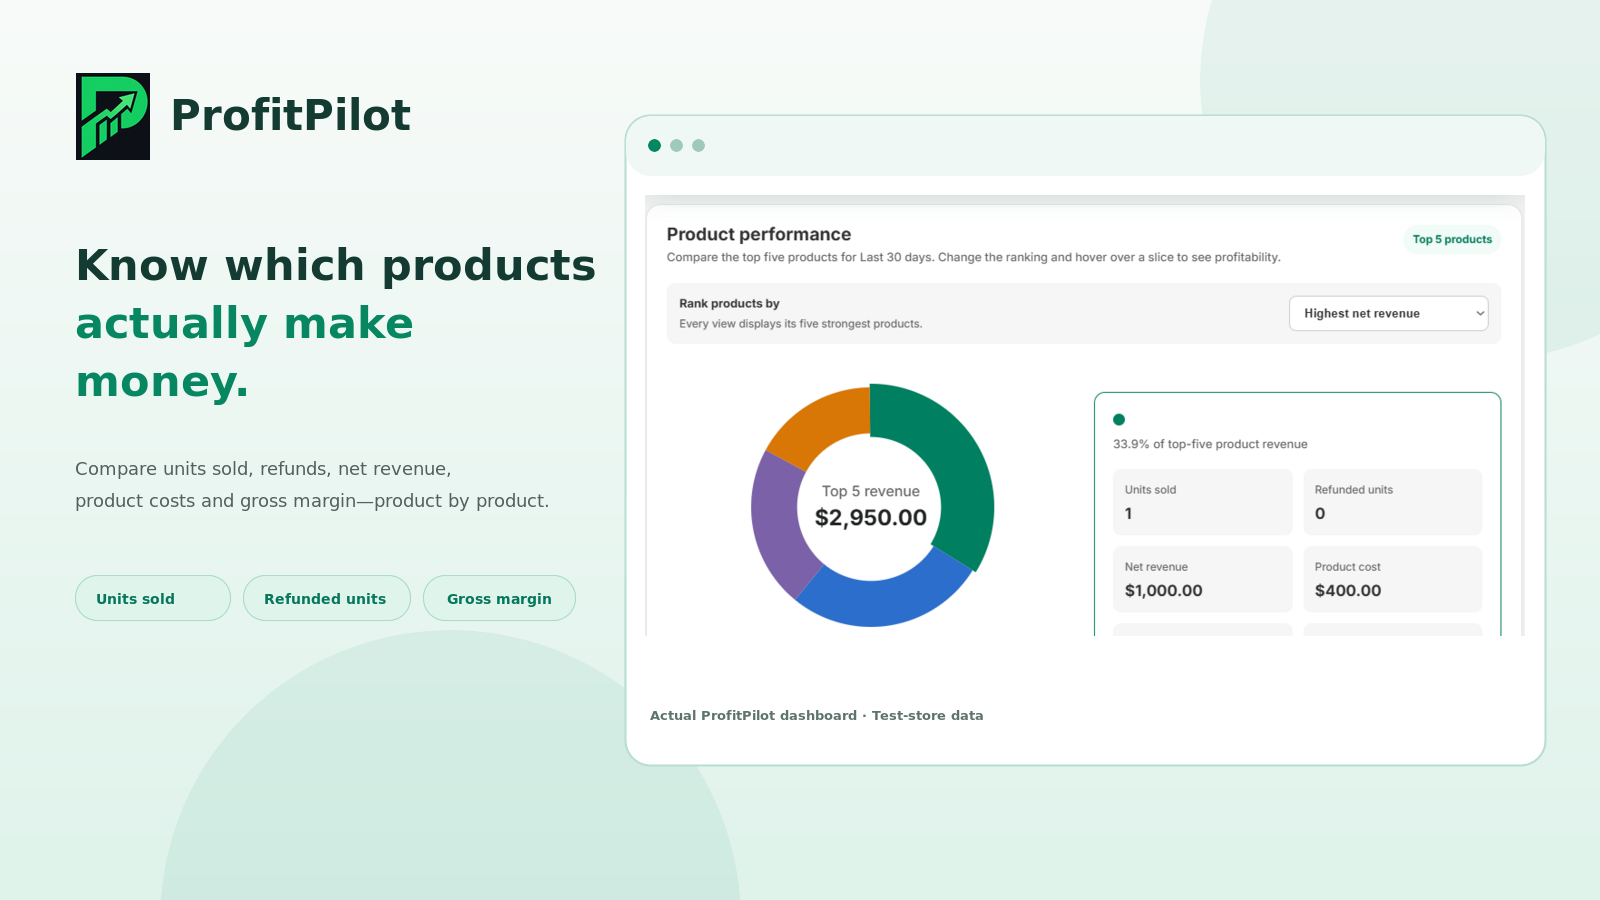
Task: Click the Refunded units pill under the headline
Action: click(x=327, y=598)
